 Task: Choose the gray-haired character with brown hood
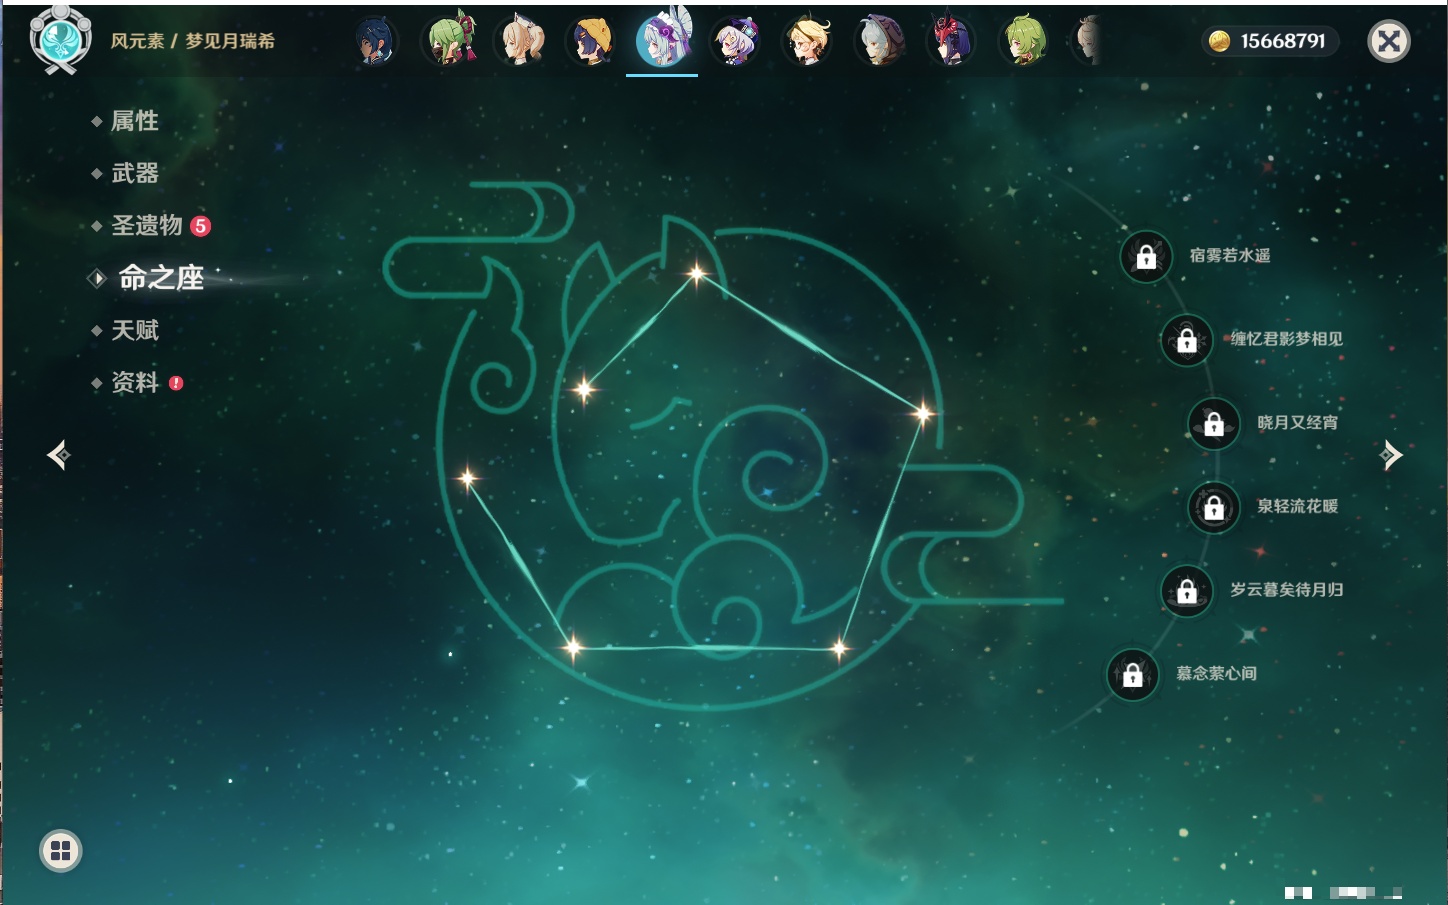[879, 42]
